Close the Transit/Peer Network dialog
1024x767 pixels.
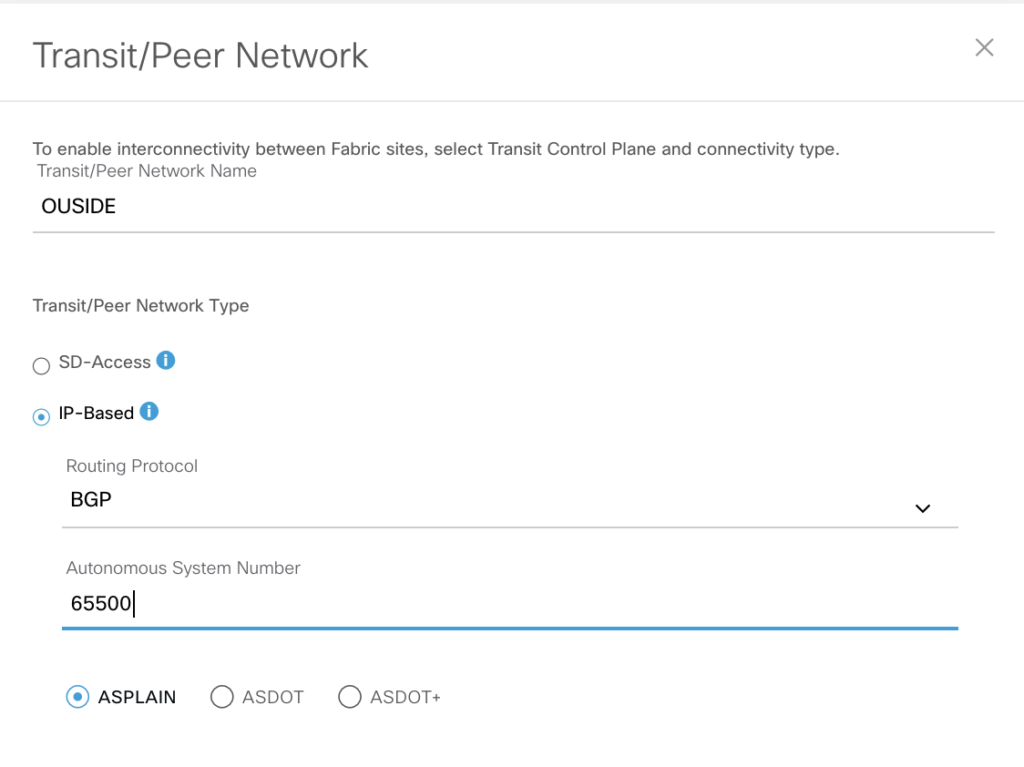coord(984,48)
